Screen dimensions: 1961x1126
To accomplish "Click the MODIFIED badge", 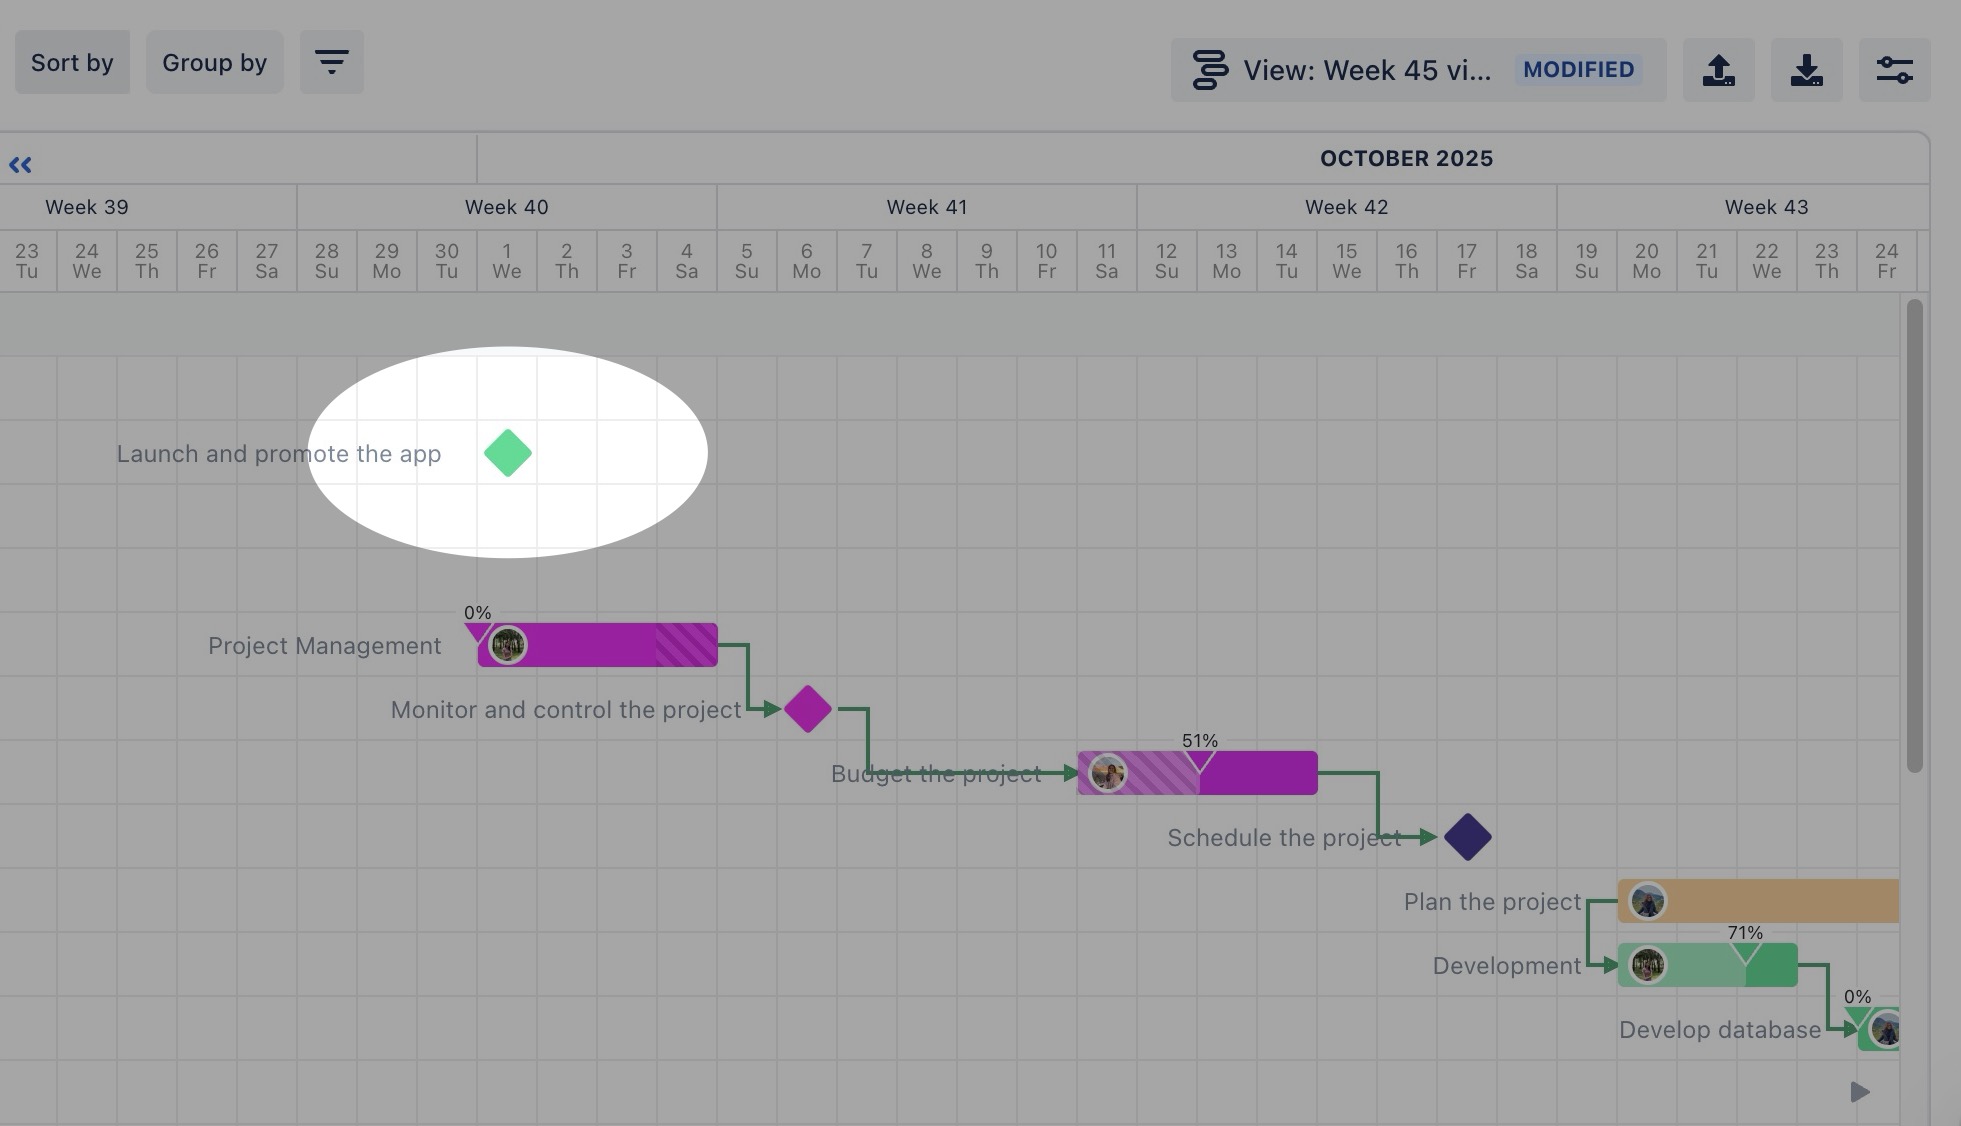I will coord(1578,70).
